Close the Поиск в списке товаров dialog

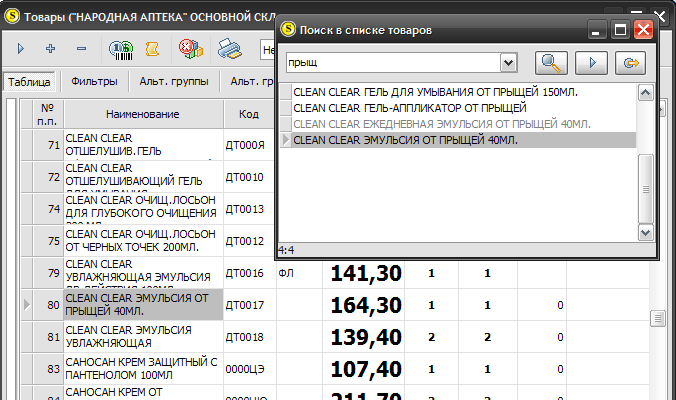click(x=643, y=30)
